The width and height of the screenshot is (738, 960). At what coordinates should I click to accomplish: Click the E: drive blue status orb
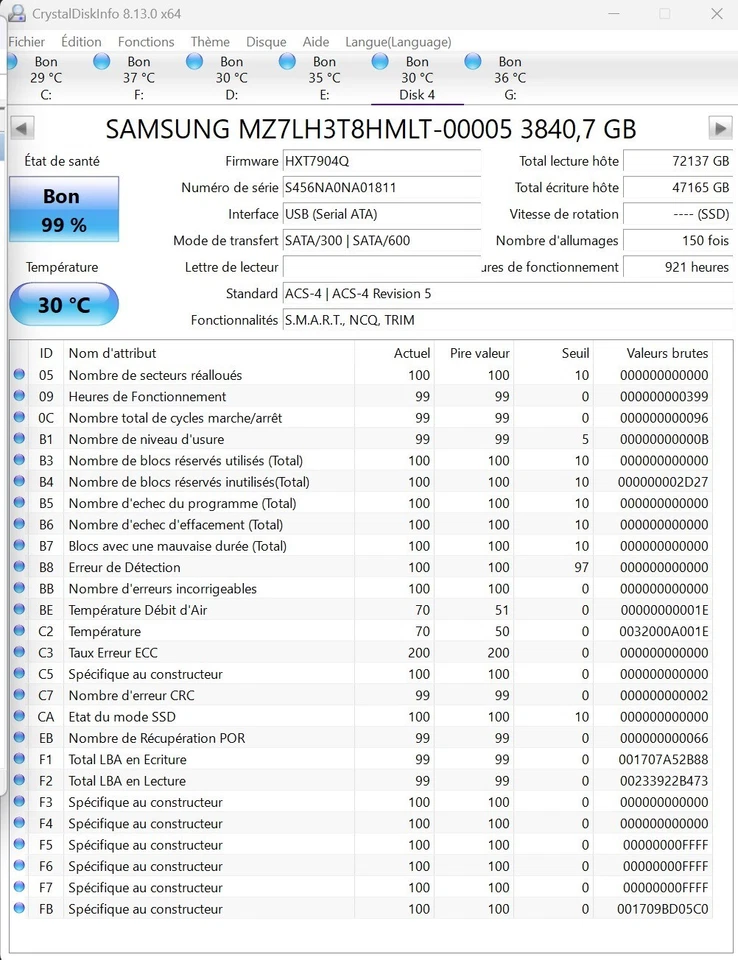(x=287, y=61)
